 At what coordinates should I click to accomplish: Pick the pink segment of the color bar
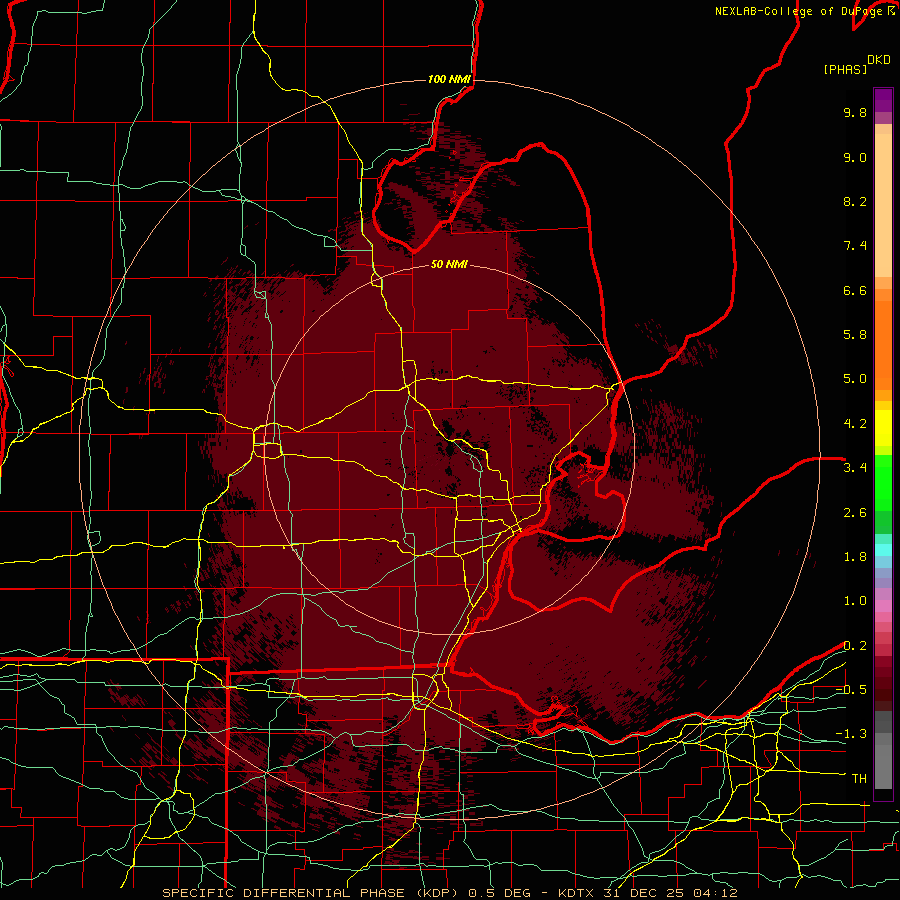tap(883, 606)
